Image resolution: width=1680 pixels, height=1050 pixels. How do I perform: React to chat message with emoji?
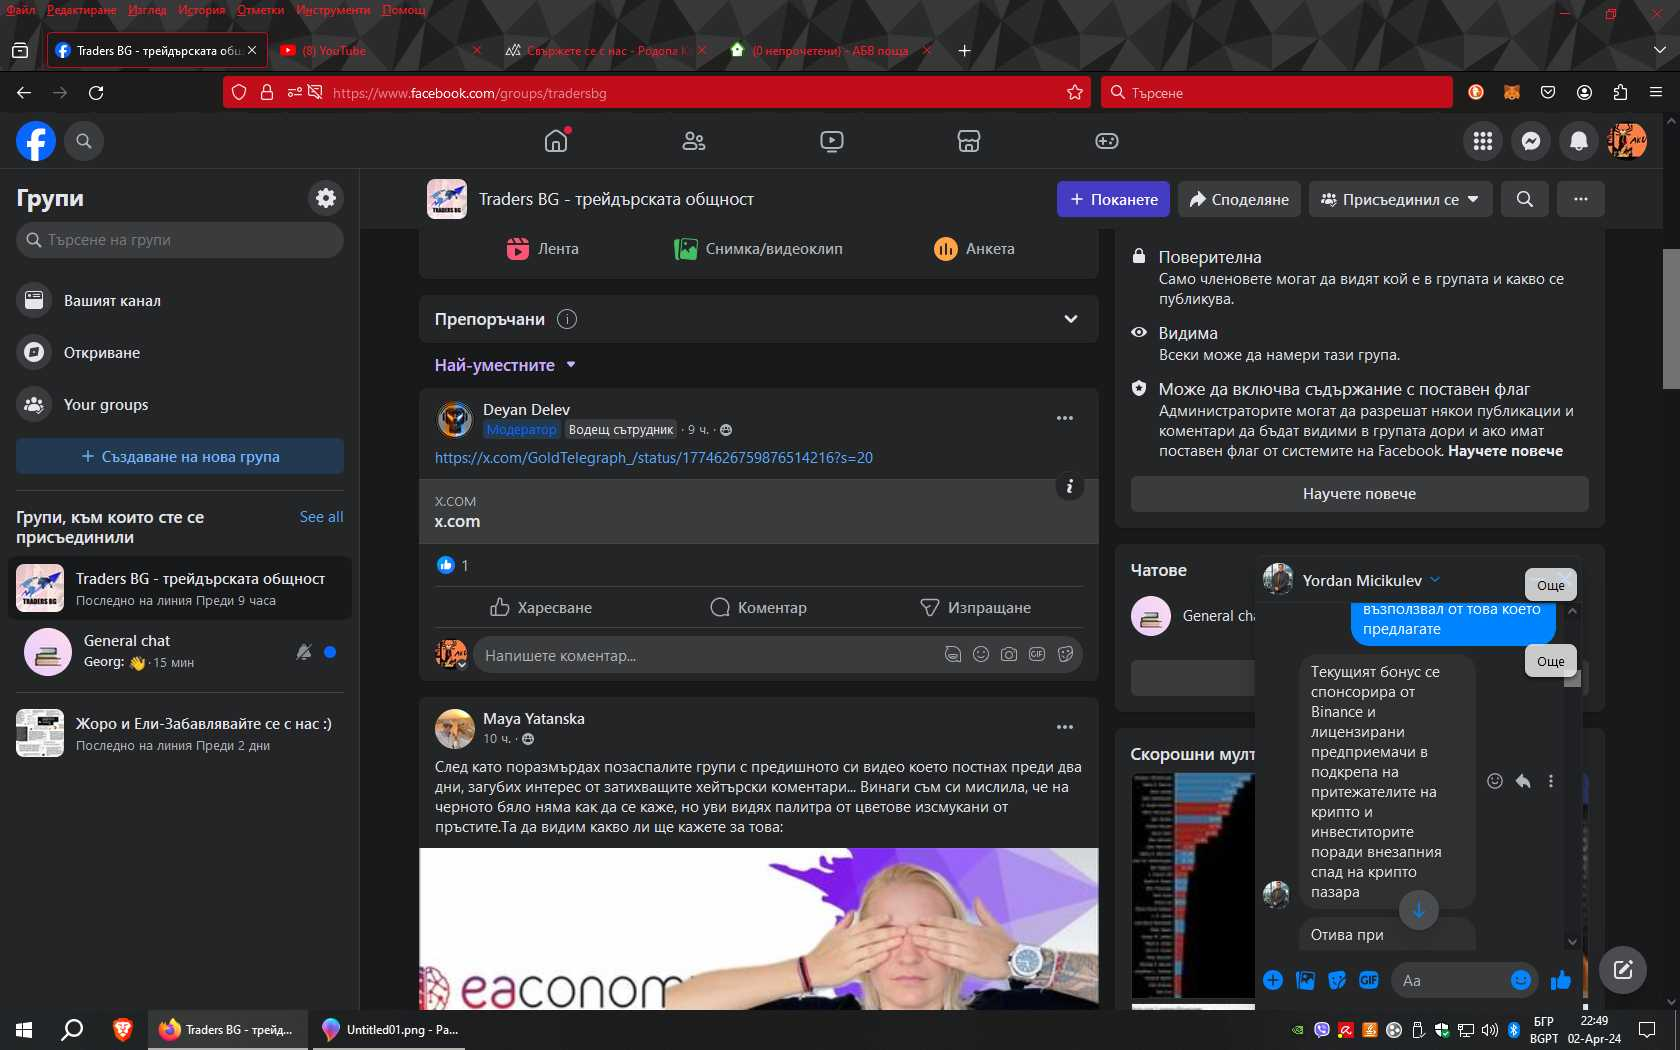click(1495, 781)
